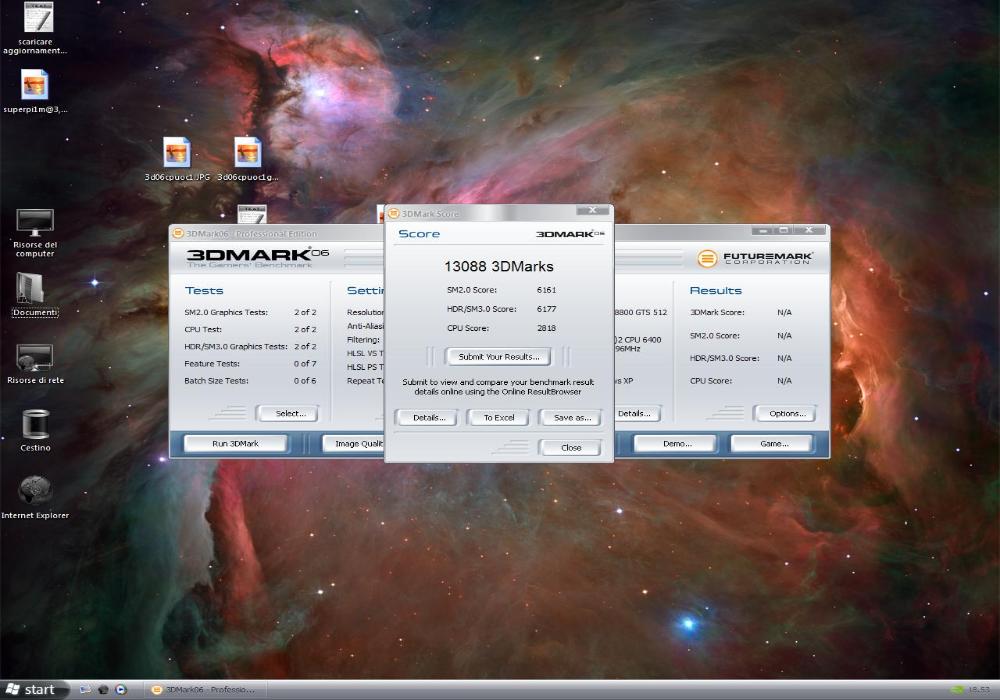
Task: Click the Show Desktop quick launch icon
Action: point(85,690)
